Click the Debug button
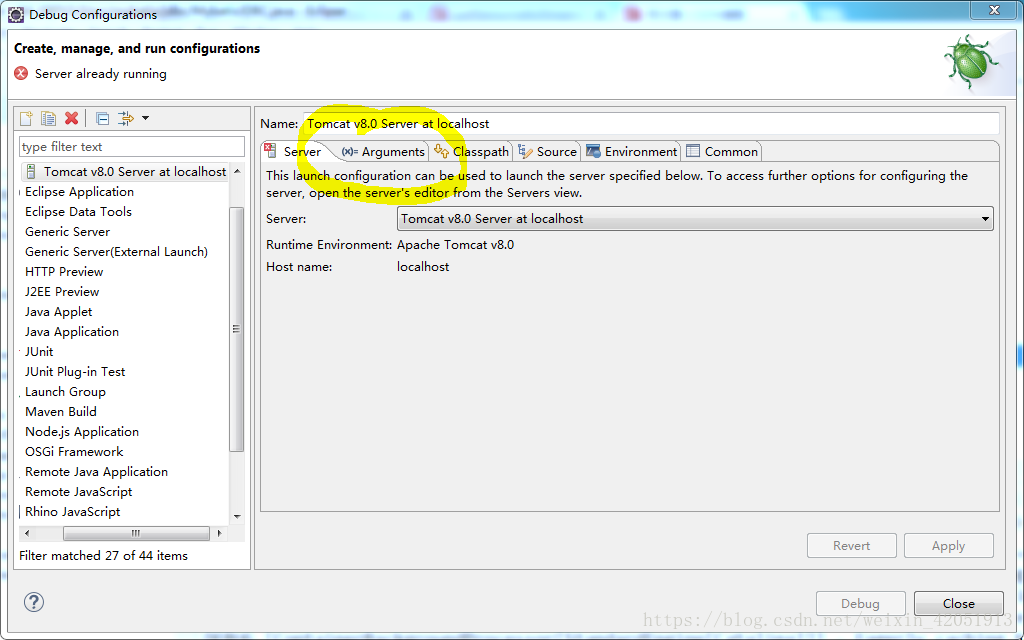 [x=860, y=603]
